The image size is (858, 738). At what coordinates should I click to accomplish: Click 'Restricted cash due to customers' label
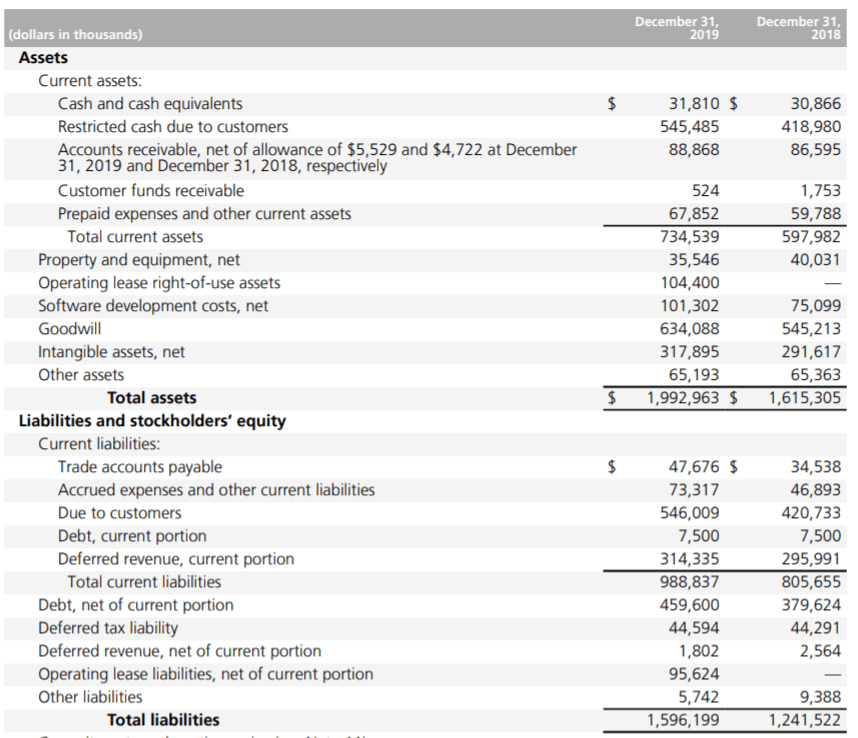173,126
